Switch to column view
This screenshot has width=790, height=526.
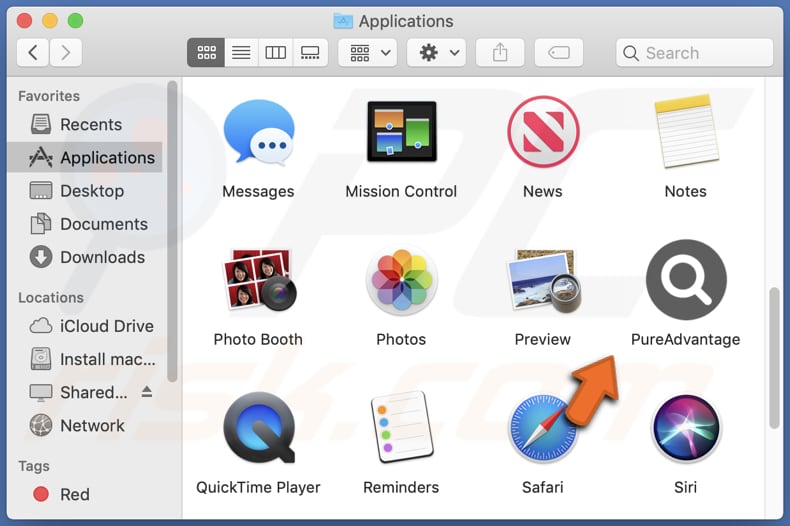point(276,52)
